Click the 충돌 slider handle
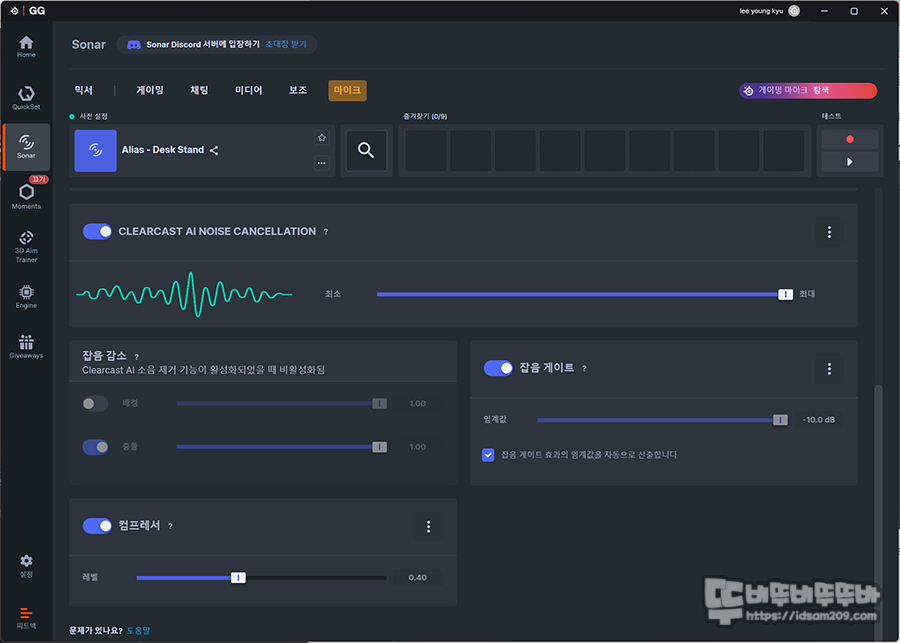 [379, 447]
